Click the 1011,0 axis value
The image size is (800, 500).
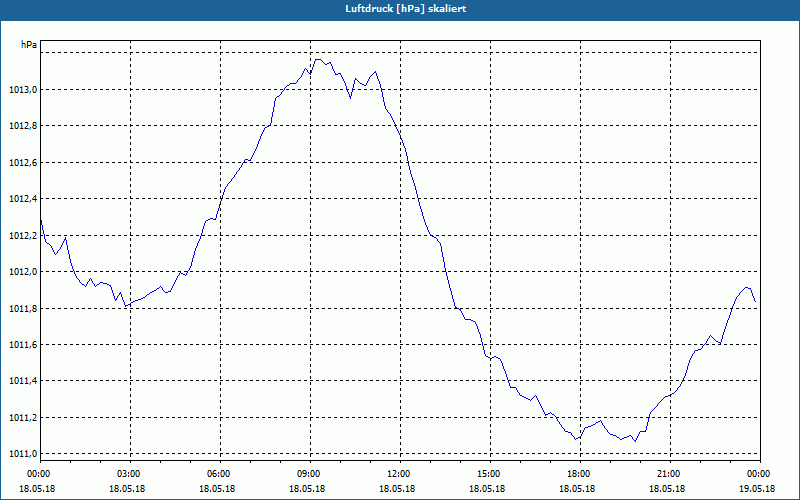23,454
